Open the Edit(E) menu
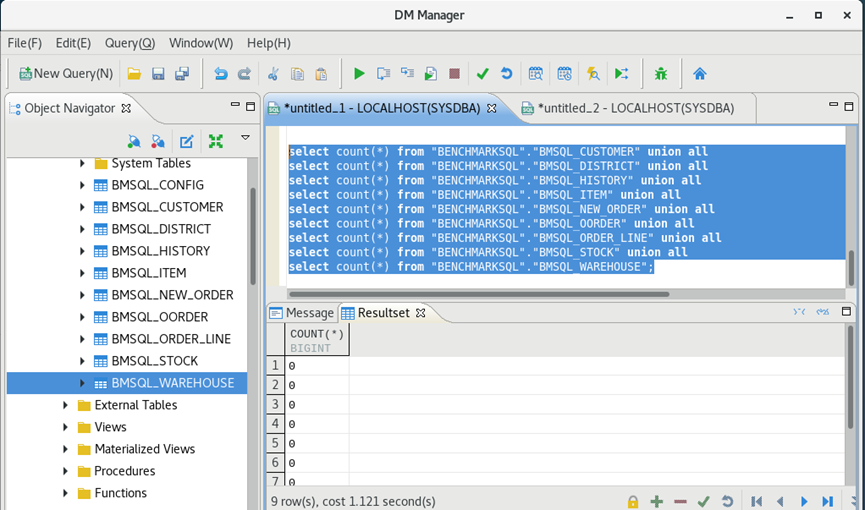Screen dimensions: 865x510 (73, 43)
